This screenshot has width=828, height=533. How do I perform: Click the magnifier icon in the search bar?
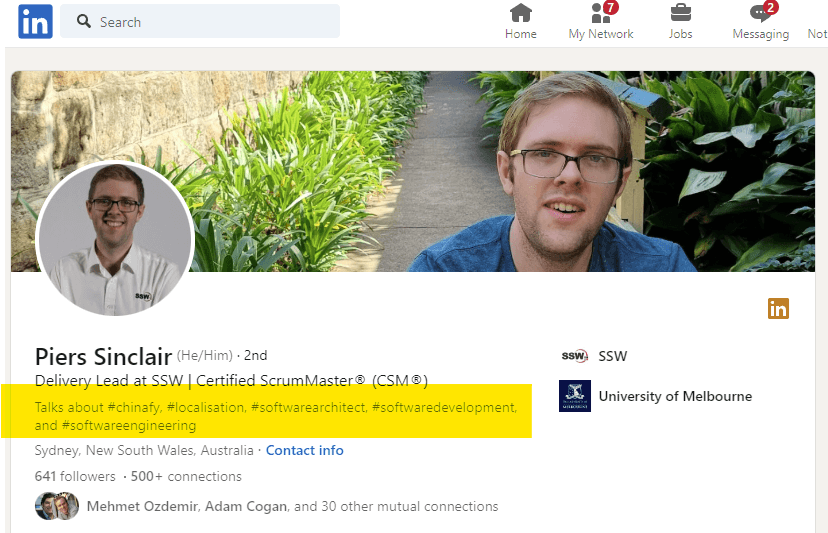point(84,21)
